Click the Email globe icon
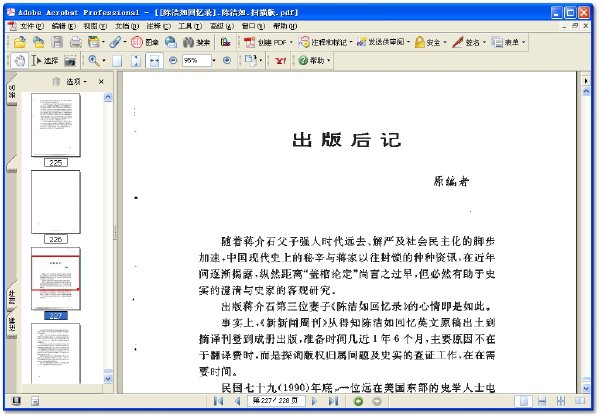 (171, 42)
